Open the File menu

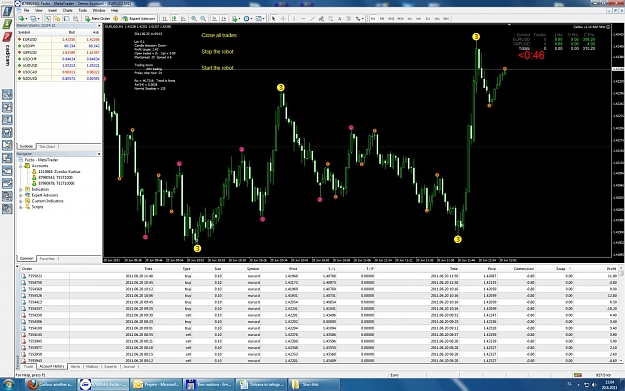point(26,10)
